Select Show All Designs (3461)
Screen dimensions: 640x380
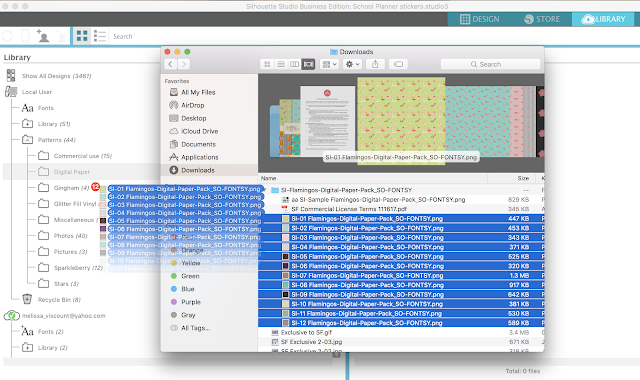57,76
